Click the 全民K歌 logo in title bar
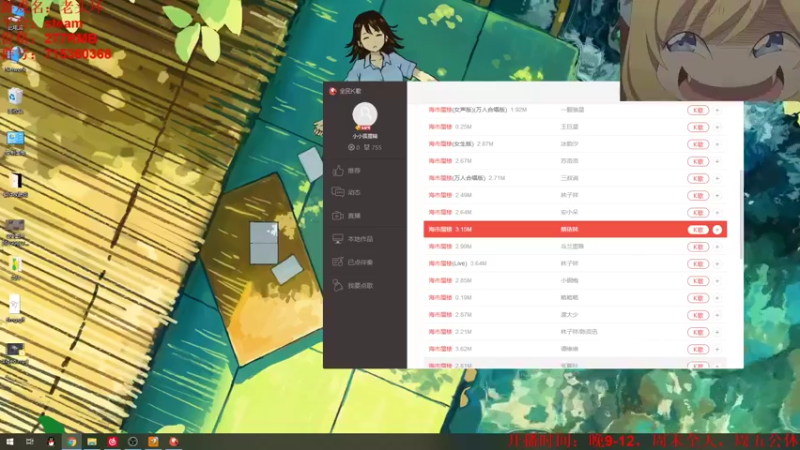 click(333, 91)
